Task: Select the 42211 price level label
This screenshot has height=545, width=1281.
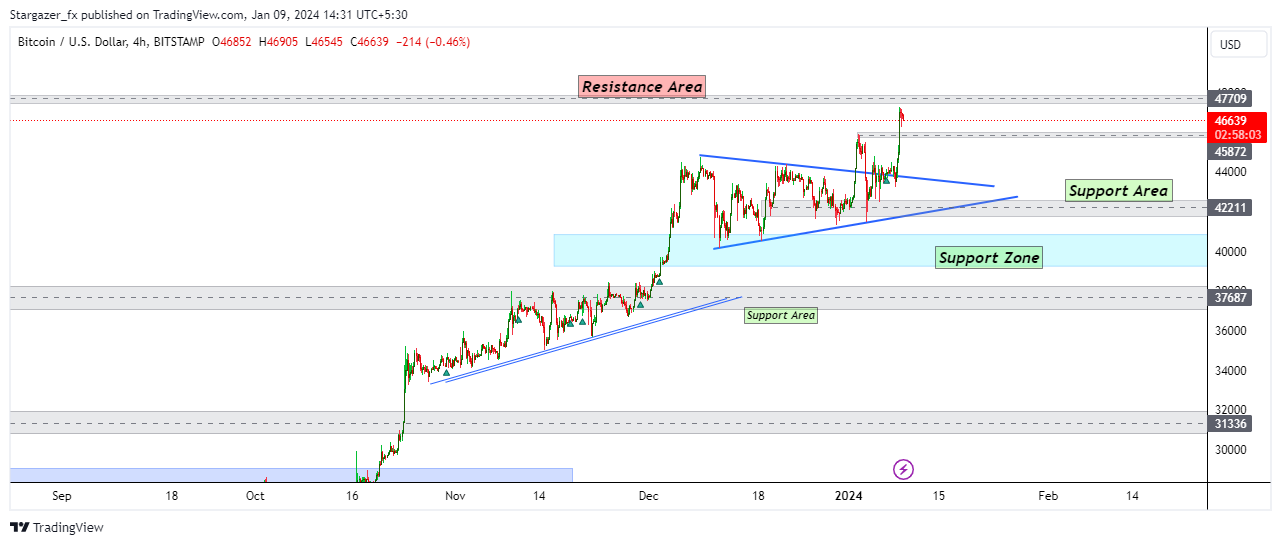Action: [1229, 208]
